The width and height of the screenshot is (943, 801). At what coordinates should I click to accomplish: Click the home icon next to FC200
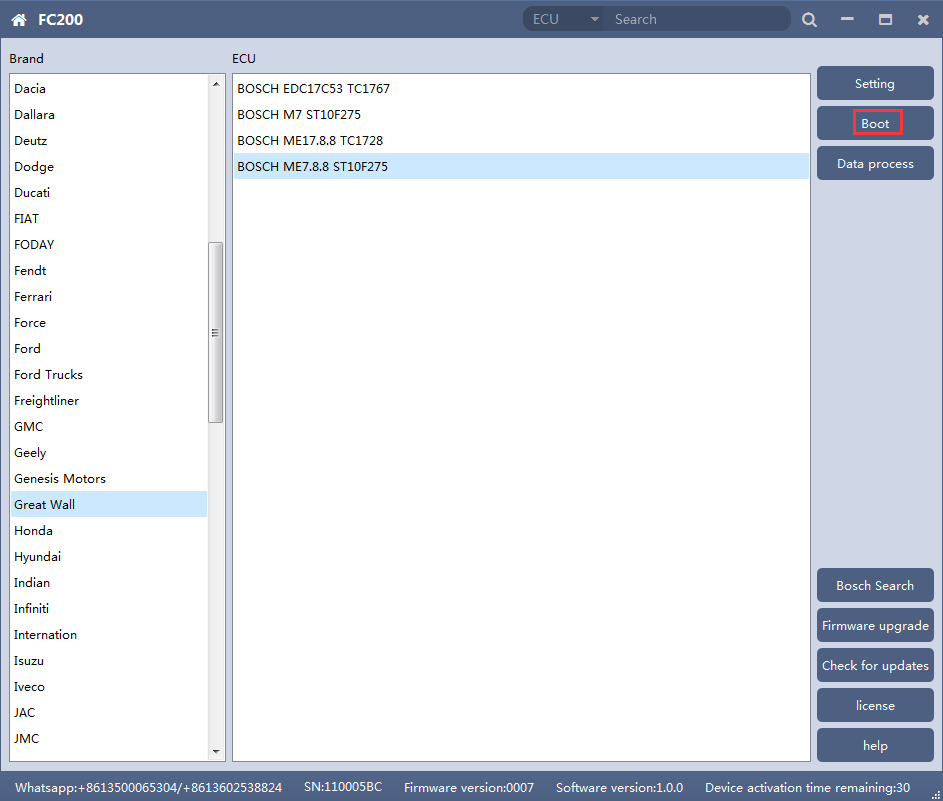[x=19, y=20]
